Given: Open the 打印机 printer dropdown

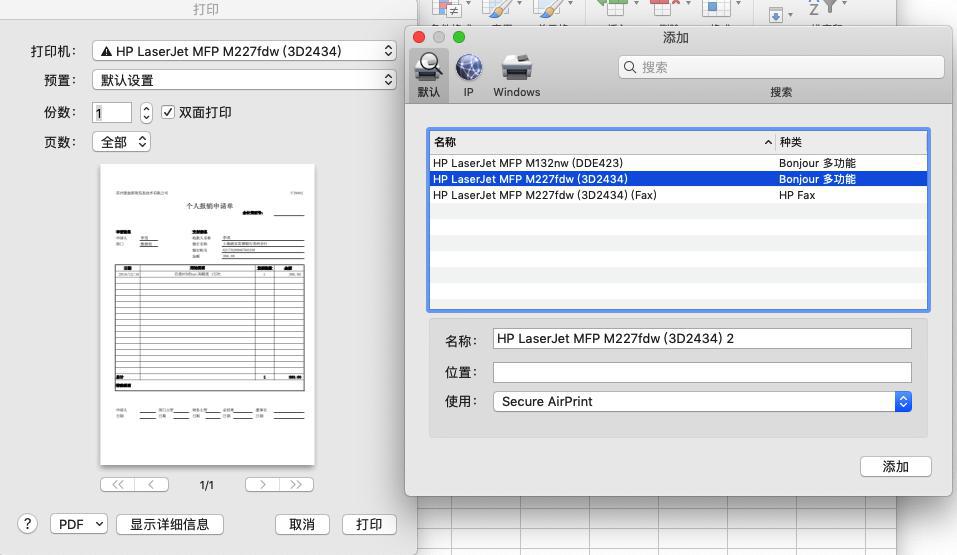Looking at the screenshot, I should pyautogui.click(x=244, y=51).
